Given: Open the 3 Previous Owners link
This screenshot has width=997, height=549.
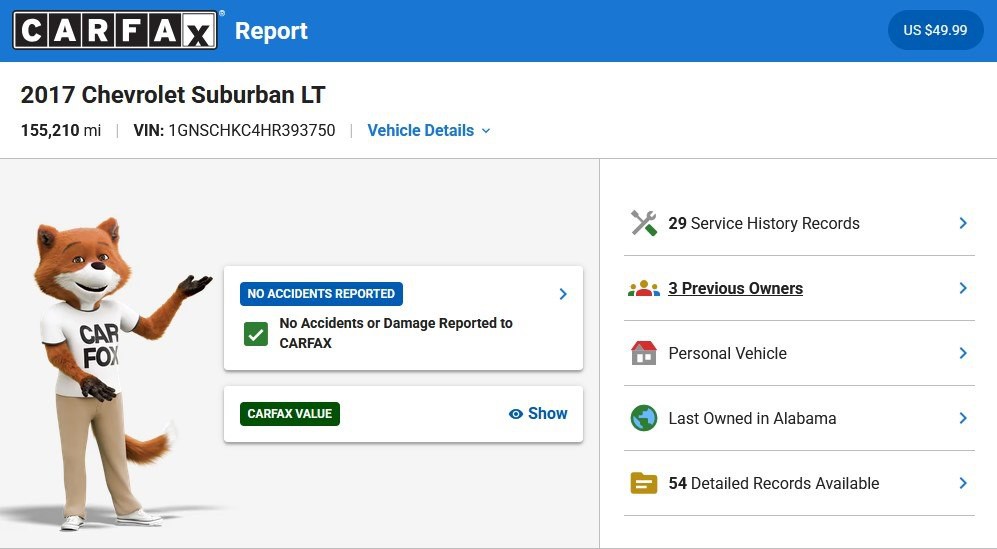Looking at the screenshot, I should (736, 288).
